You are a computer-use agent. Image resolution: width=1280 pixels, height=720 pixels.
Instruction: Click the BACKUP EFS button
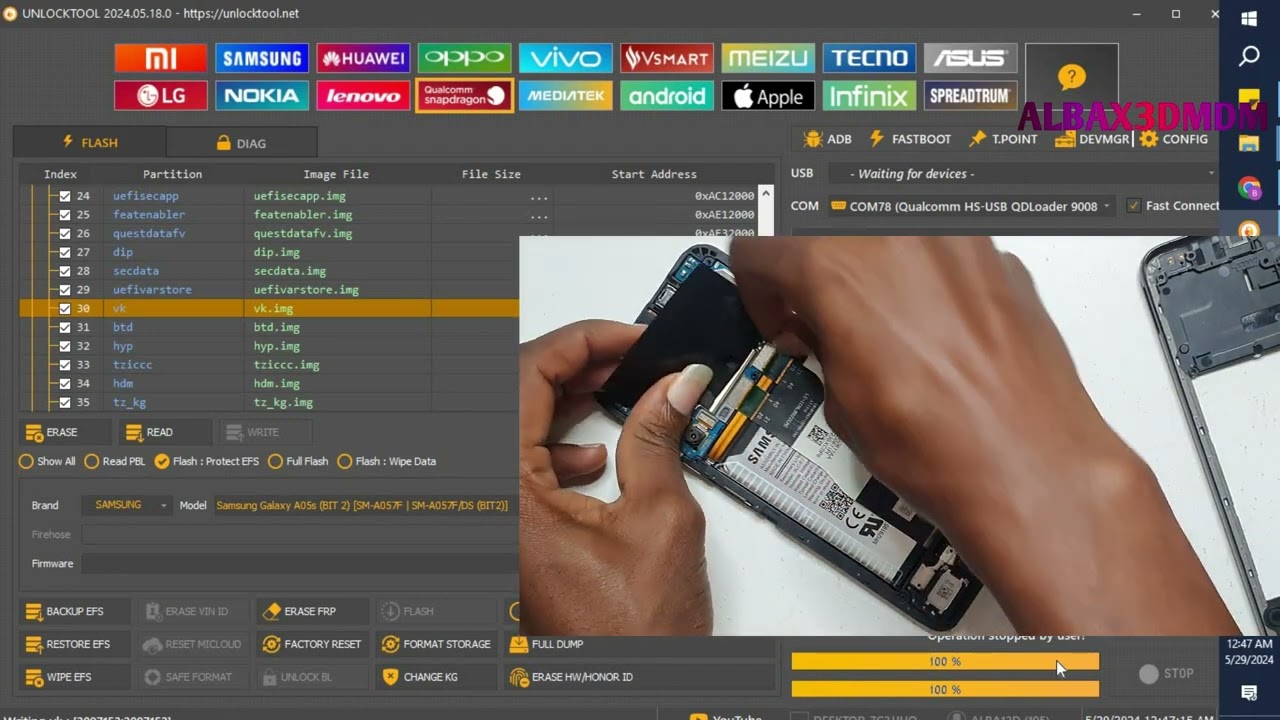pyautogui.click(x=75, y=611)
